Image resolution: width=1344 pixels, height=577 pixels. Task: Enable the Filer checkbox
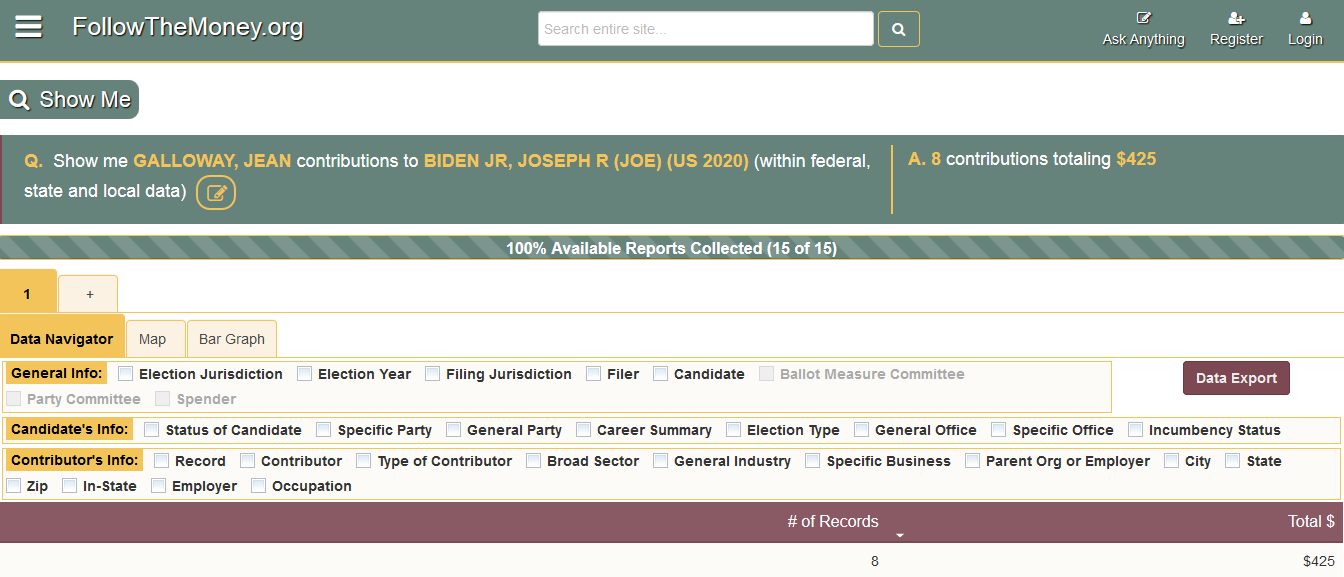point(594,373)
